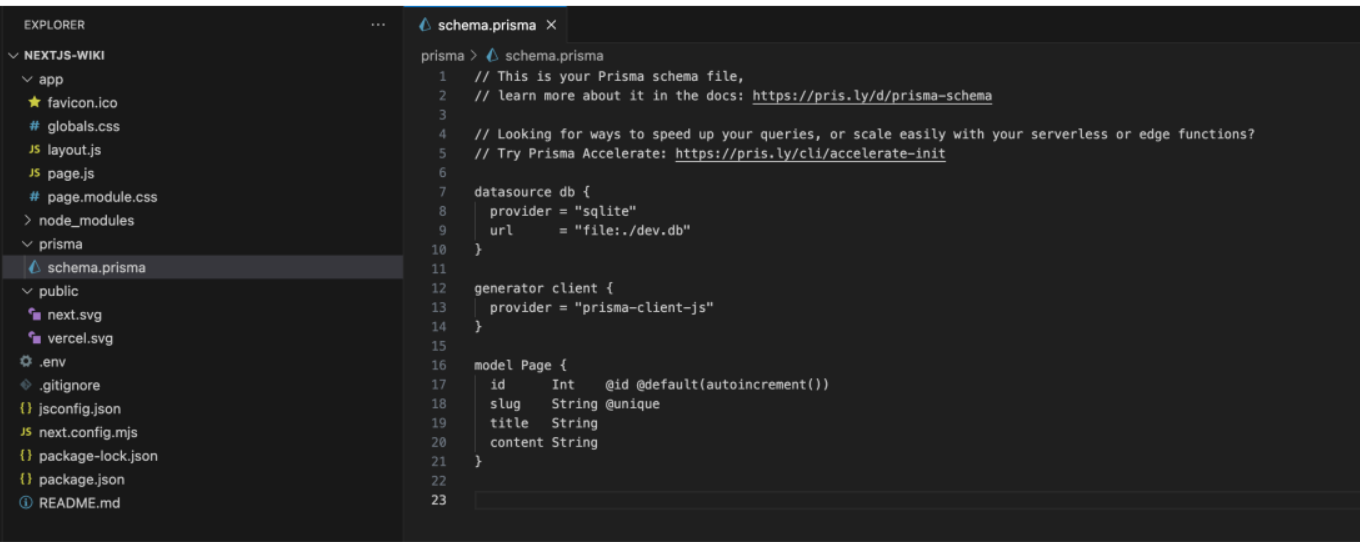The width and height of the screenshot is (1360, 542).
Task: Collapse the prisma folder
Action: pos(27,244)
